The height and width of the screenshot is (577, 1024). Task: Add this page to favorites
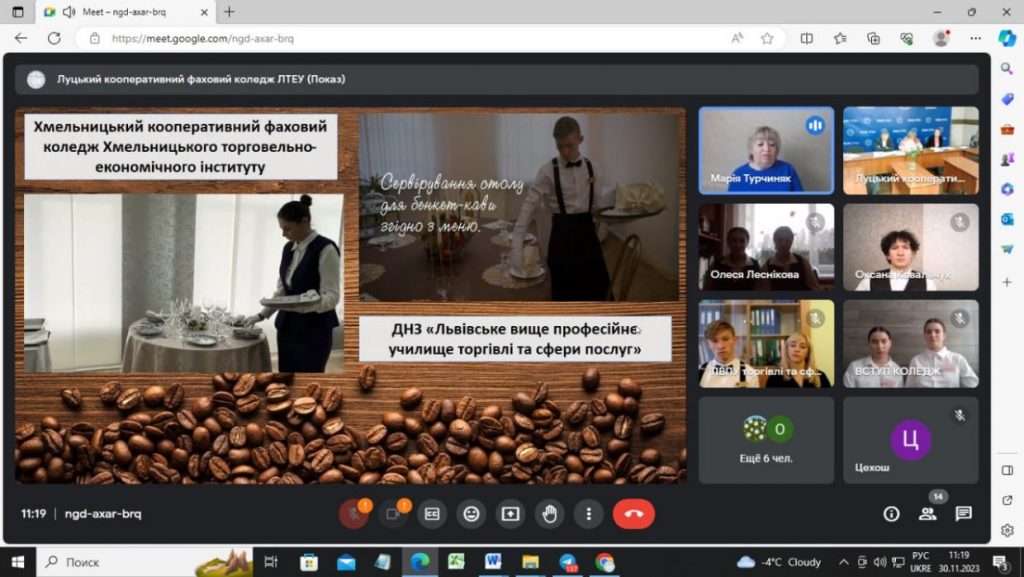[x=767, y=38]
